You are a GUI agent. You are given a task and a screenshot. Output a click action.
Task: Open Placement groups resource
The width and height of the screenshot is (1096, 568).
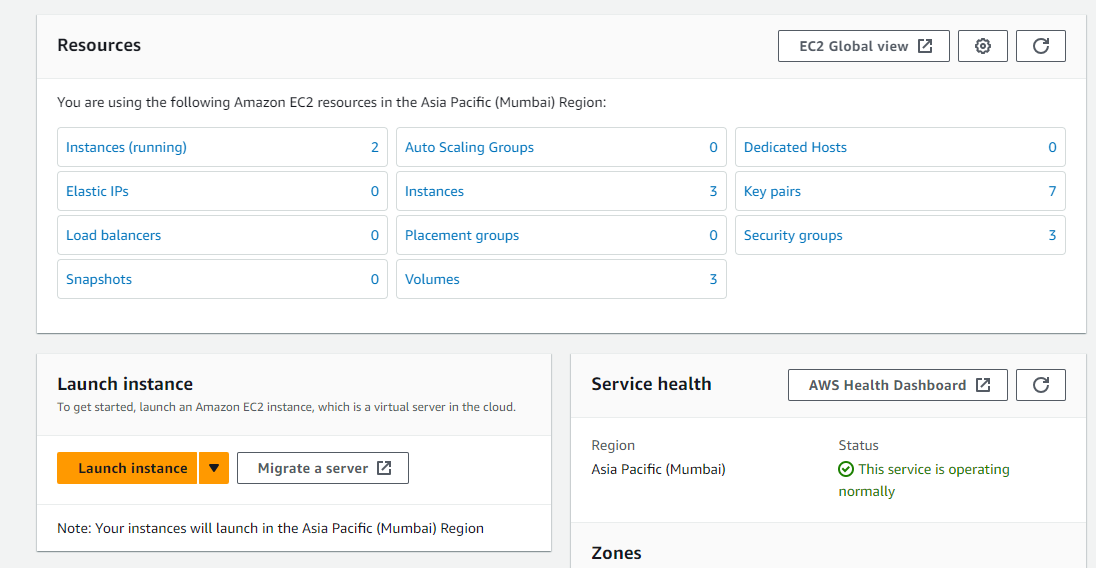[x=462, y=235]
